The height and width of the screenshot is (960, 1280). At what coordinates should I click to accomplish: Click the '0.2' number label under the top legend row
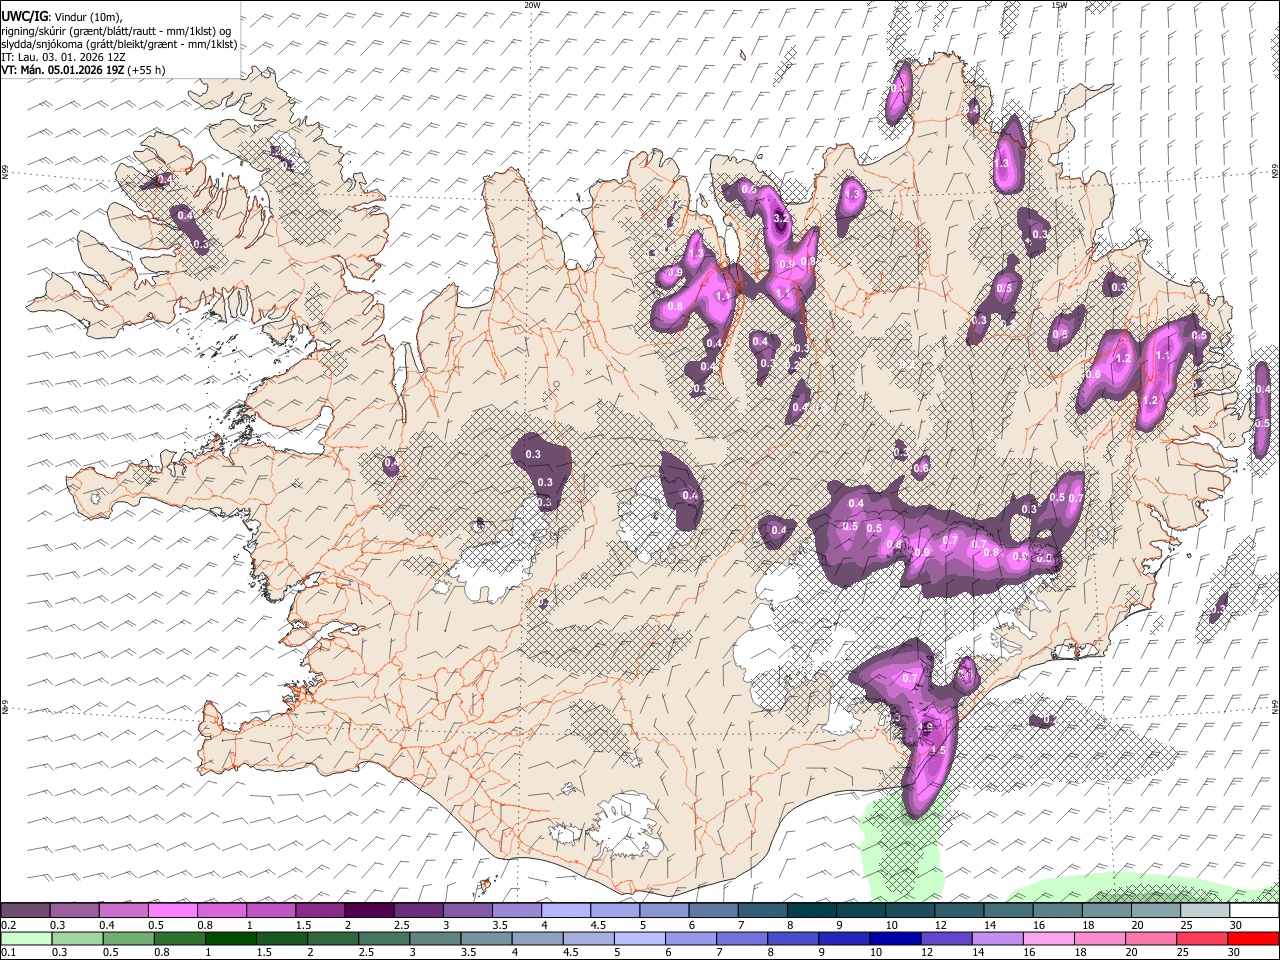pos(8,925)
